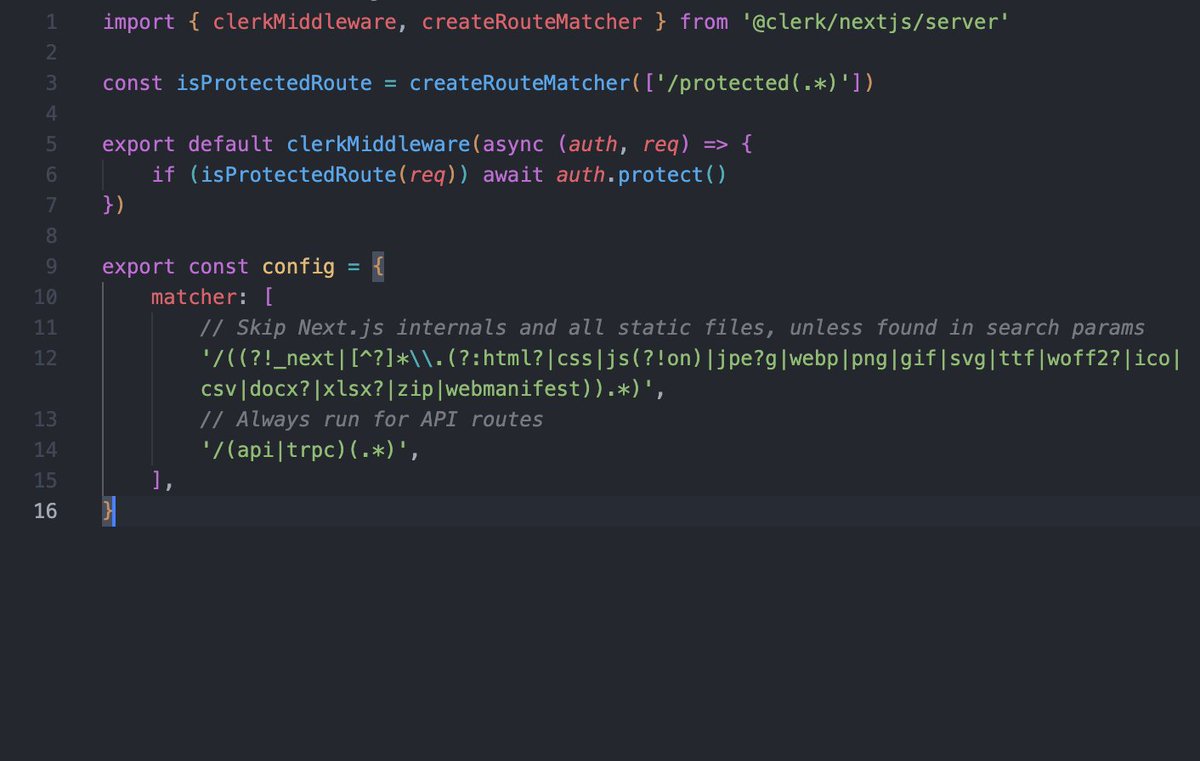This screenshot has height=761, width=1200.
Task: Click the 'config' variable name on line 9
Action: 298,267
